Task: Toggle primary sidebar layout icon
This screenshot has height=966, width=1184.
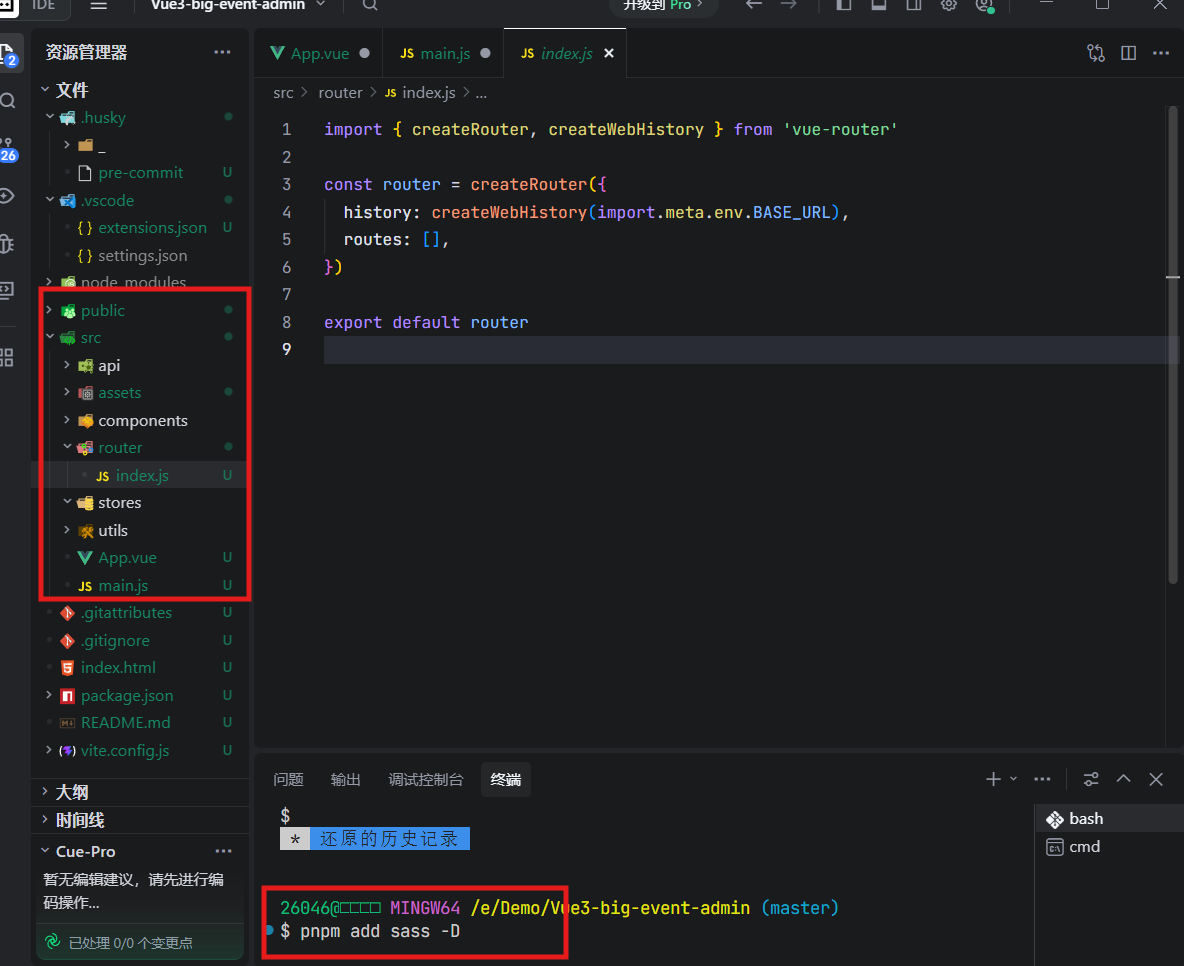Action: tap(843, 5)
